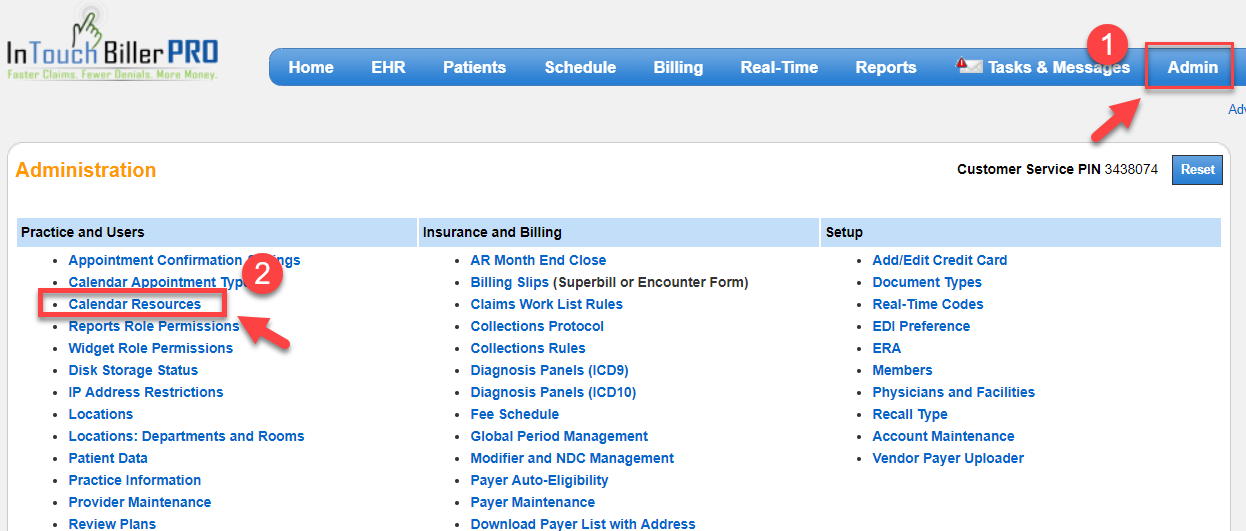Open IP Address Restrictions settings

[x=145, y=392]
